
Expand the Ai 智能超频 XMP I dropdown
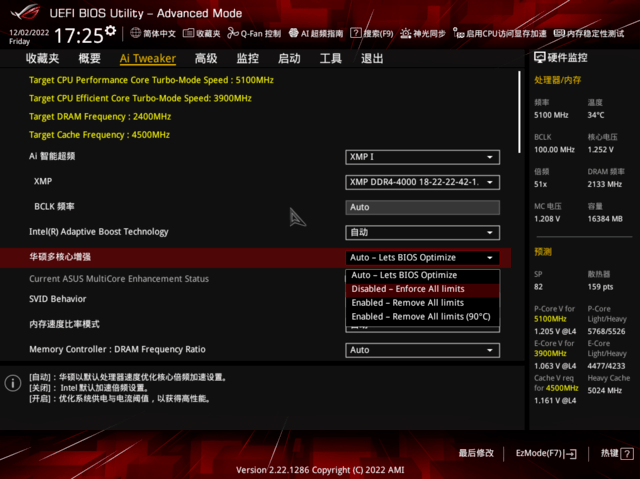[x=422, y=157]
